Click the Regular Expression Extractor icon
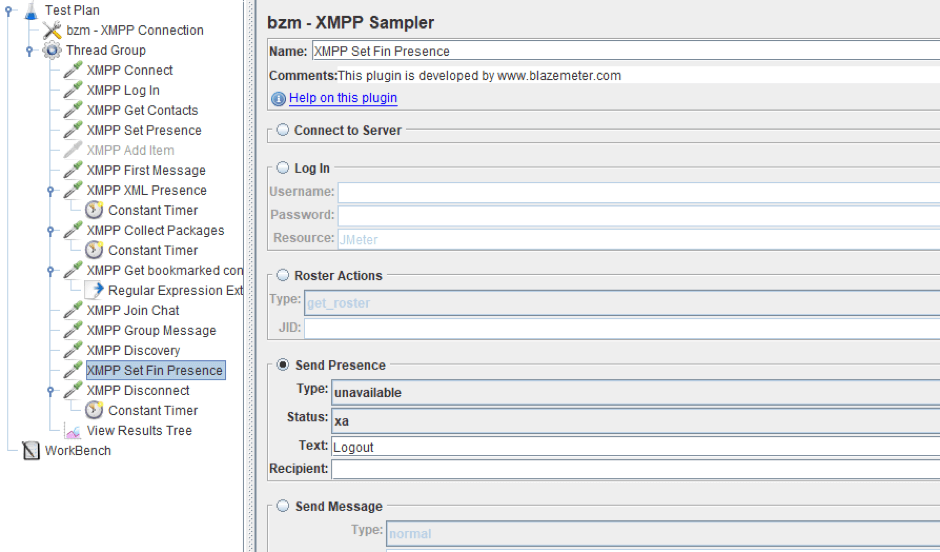Image resolution: width=940 pixels, height=552 pixels. click(x=94, y=290)
